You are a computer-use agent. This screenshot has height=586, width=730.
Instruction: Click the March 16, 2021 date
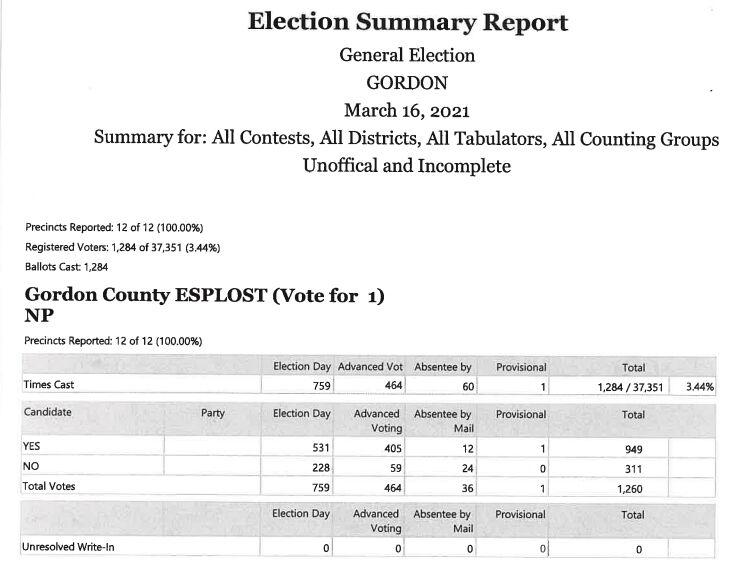(x=406, y=110)
